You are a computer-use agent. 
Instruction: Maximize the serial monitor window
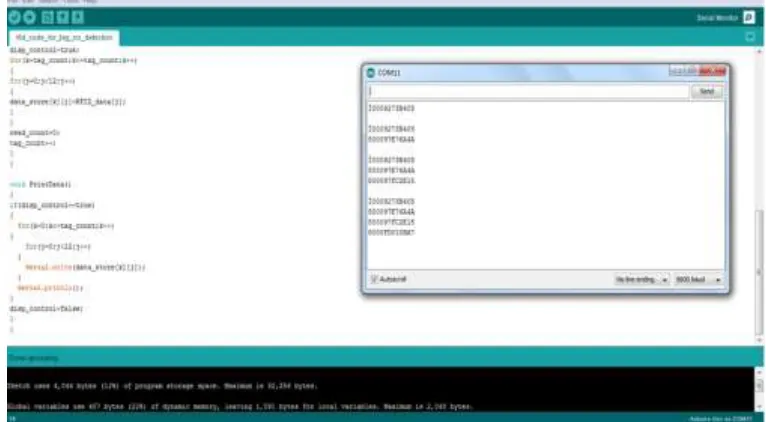tap(691, 71)
